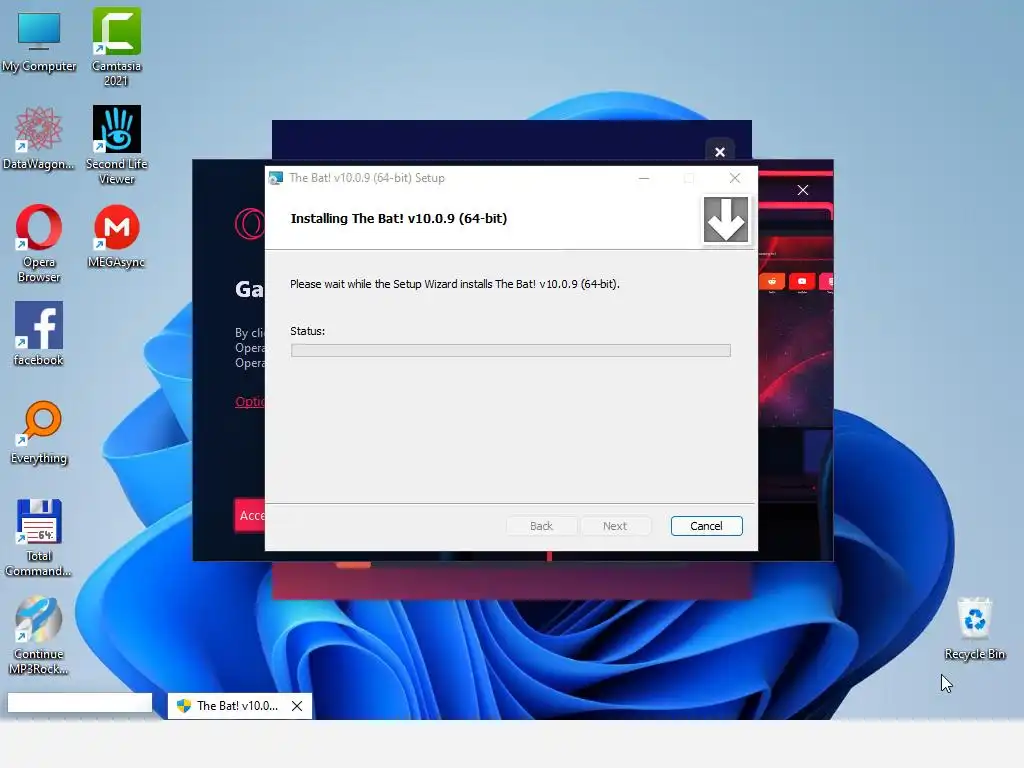Click the Cancel button in The Bat! setup
The image size is (1024, 768).
(706, 526)
